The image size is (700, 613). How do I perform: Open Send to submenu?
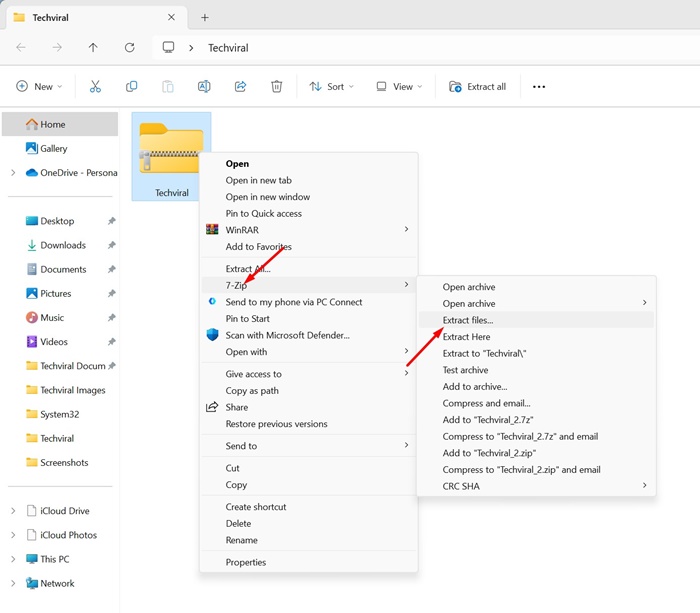[308, 446]
